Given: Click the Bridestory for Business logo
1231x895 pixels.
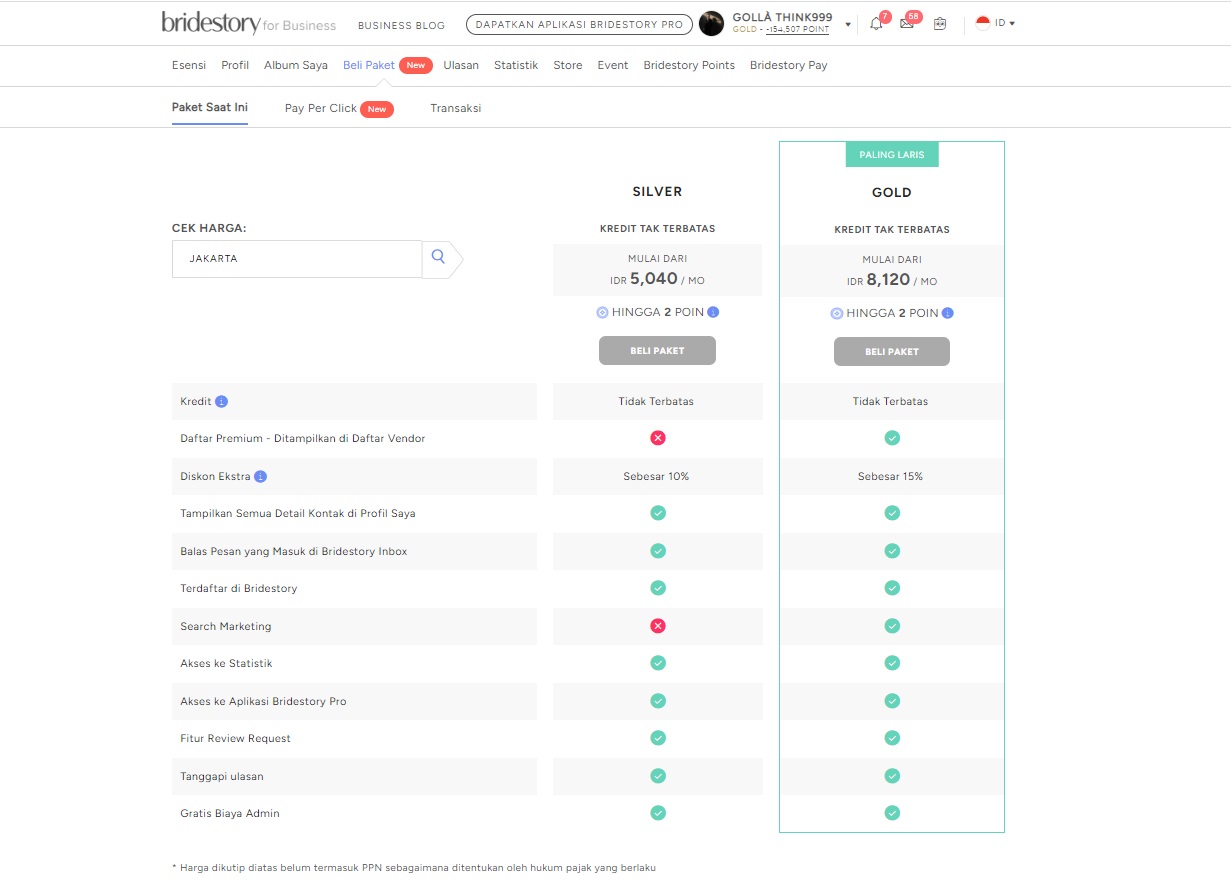Looking at the screenshot, I should pos(249,23).
